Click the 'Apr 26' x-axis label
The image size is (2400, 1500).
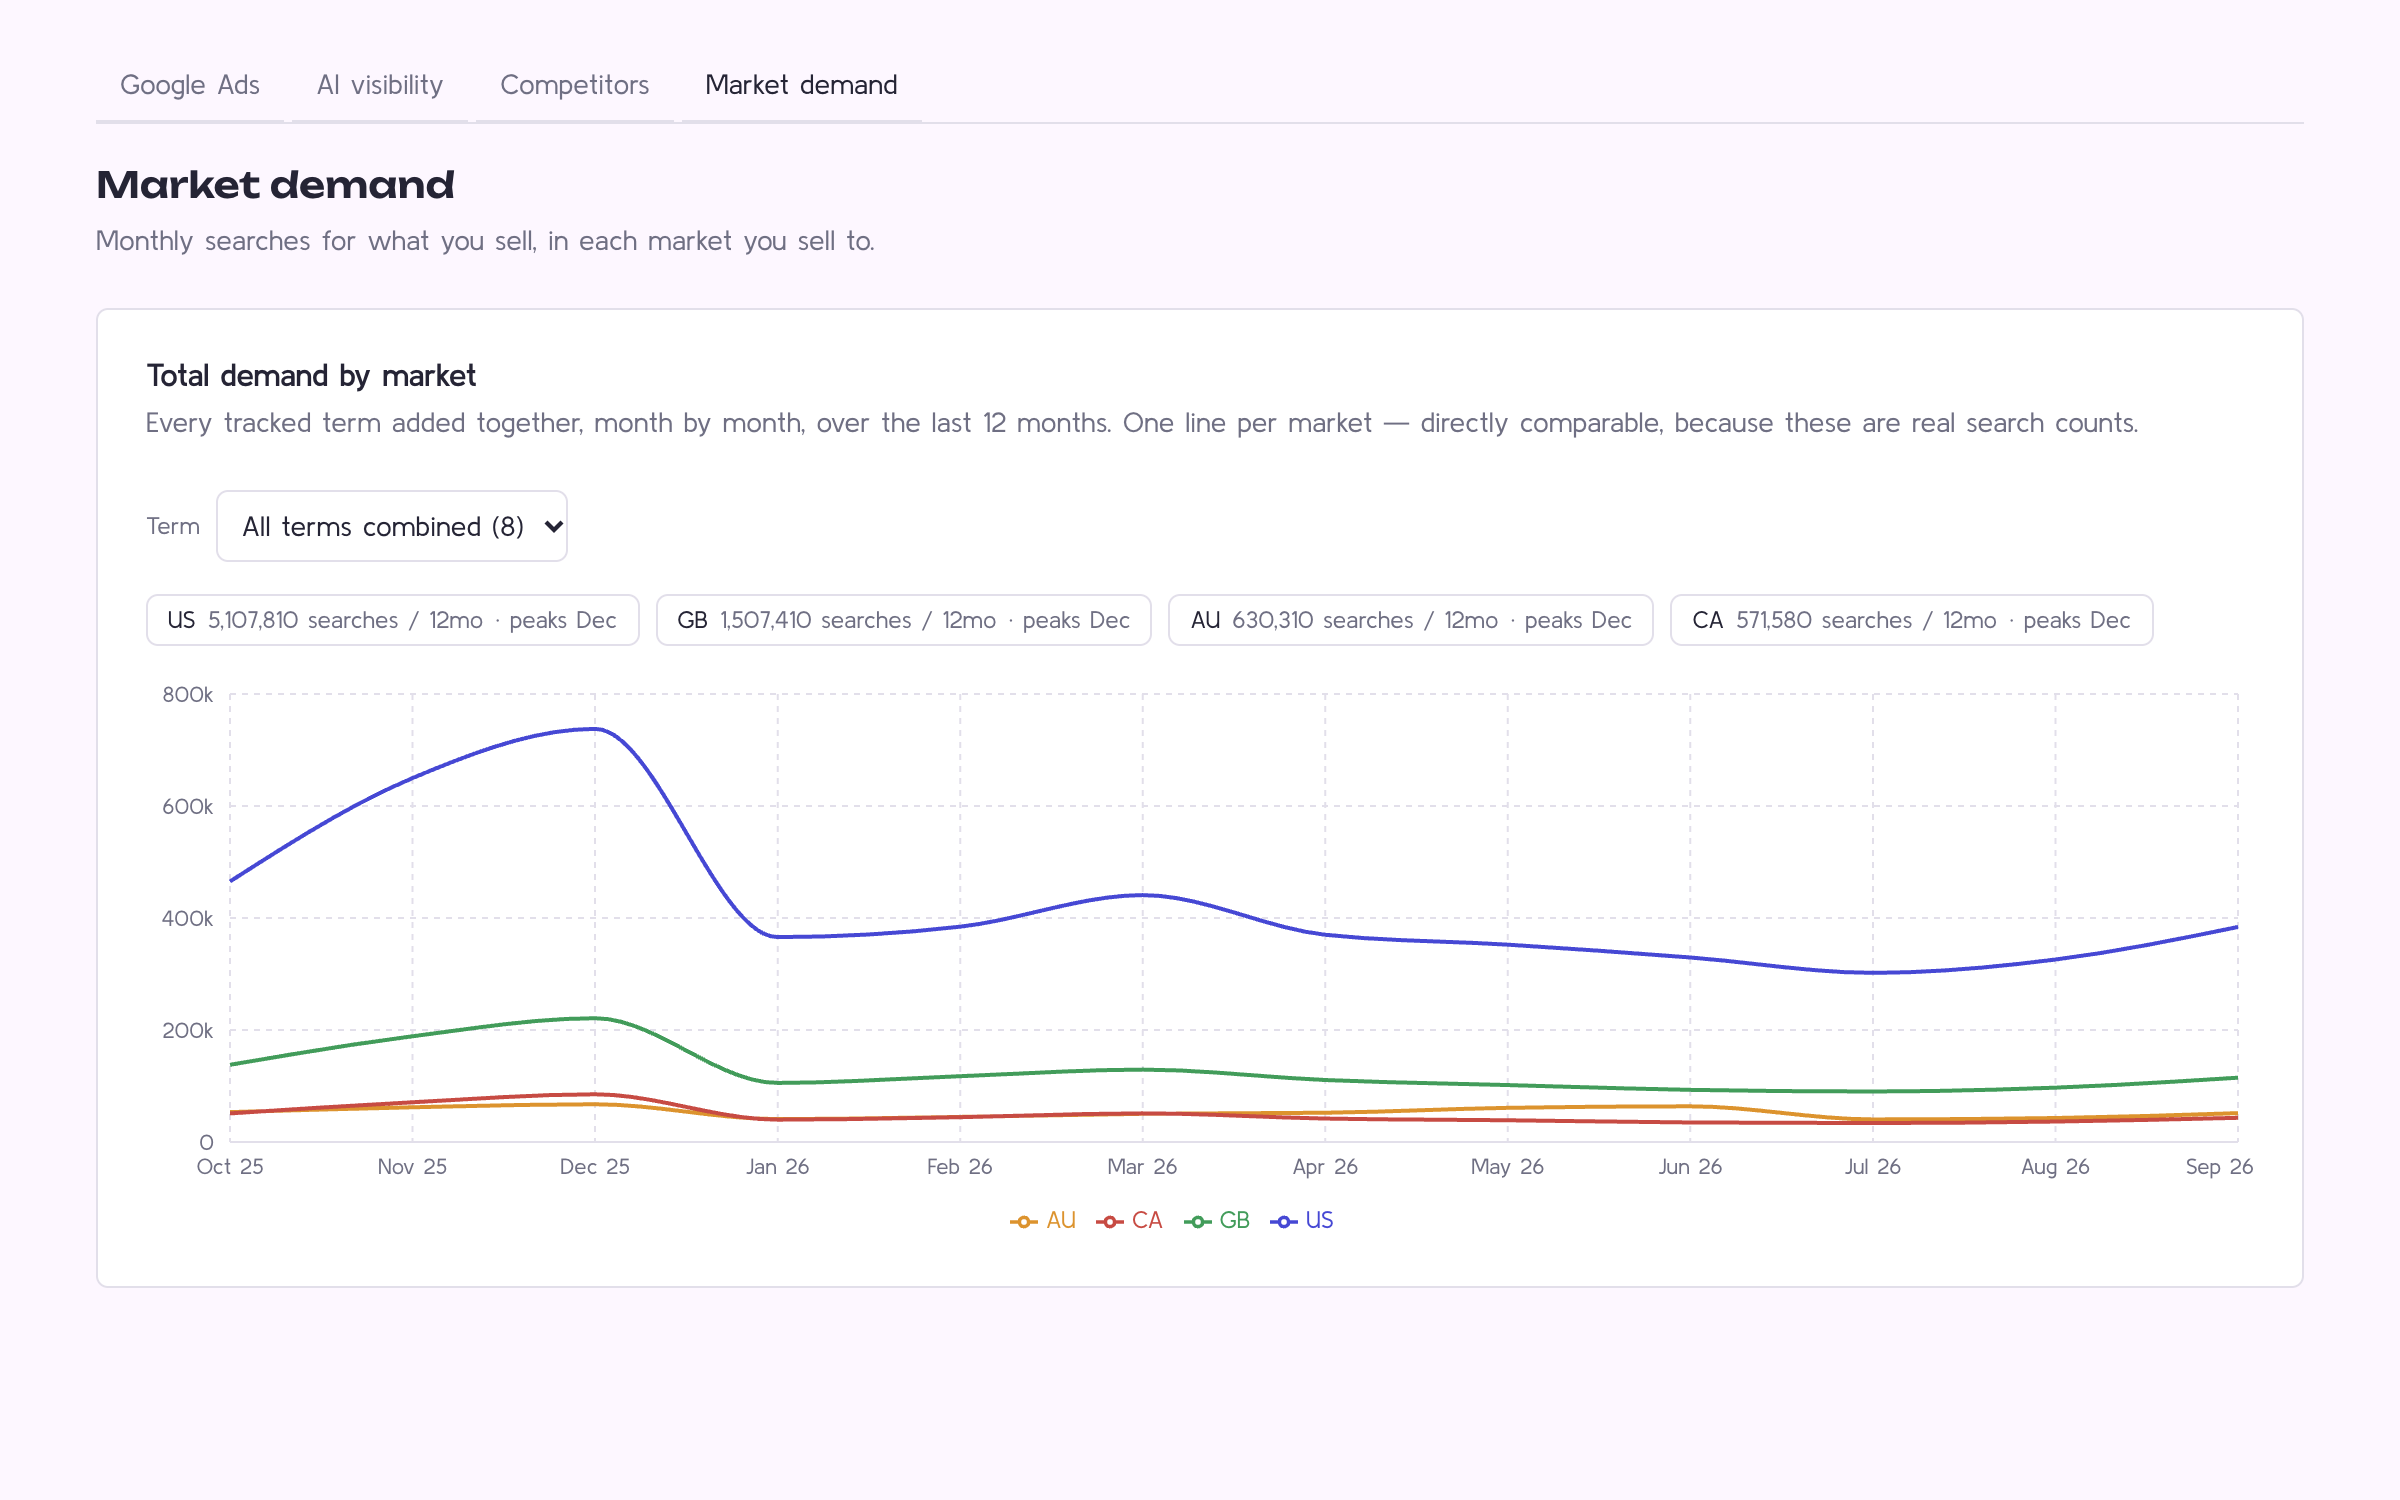(1325, 1167)
